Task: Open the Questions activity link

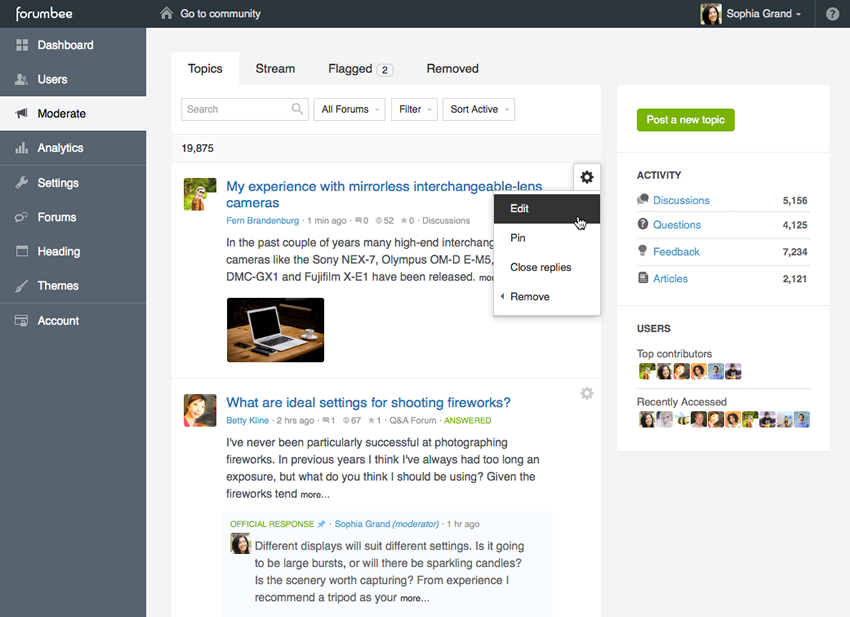Action: 677,225
